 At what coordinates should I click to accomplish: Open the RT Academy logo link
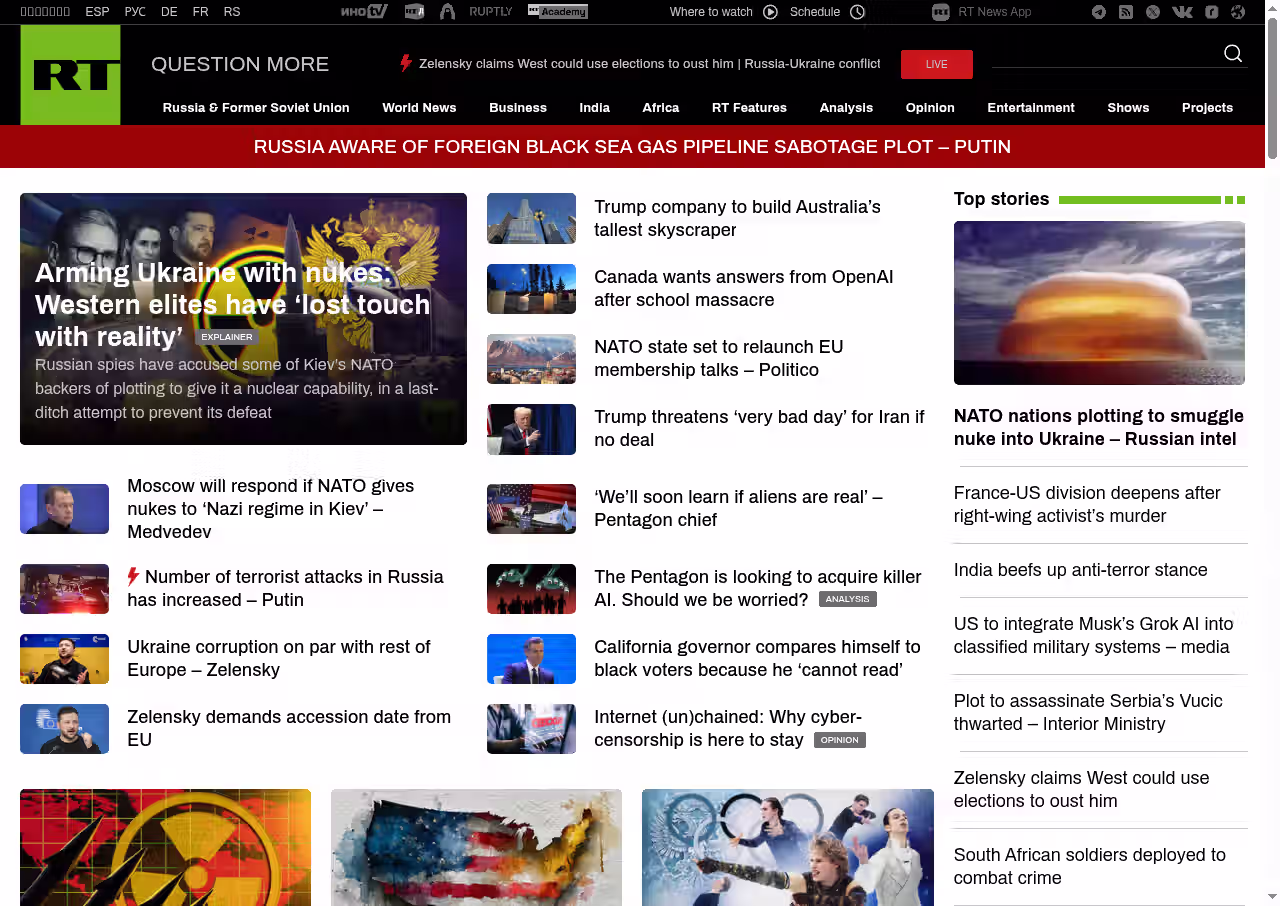pyautogui.click(x=557, y=12)
